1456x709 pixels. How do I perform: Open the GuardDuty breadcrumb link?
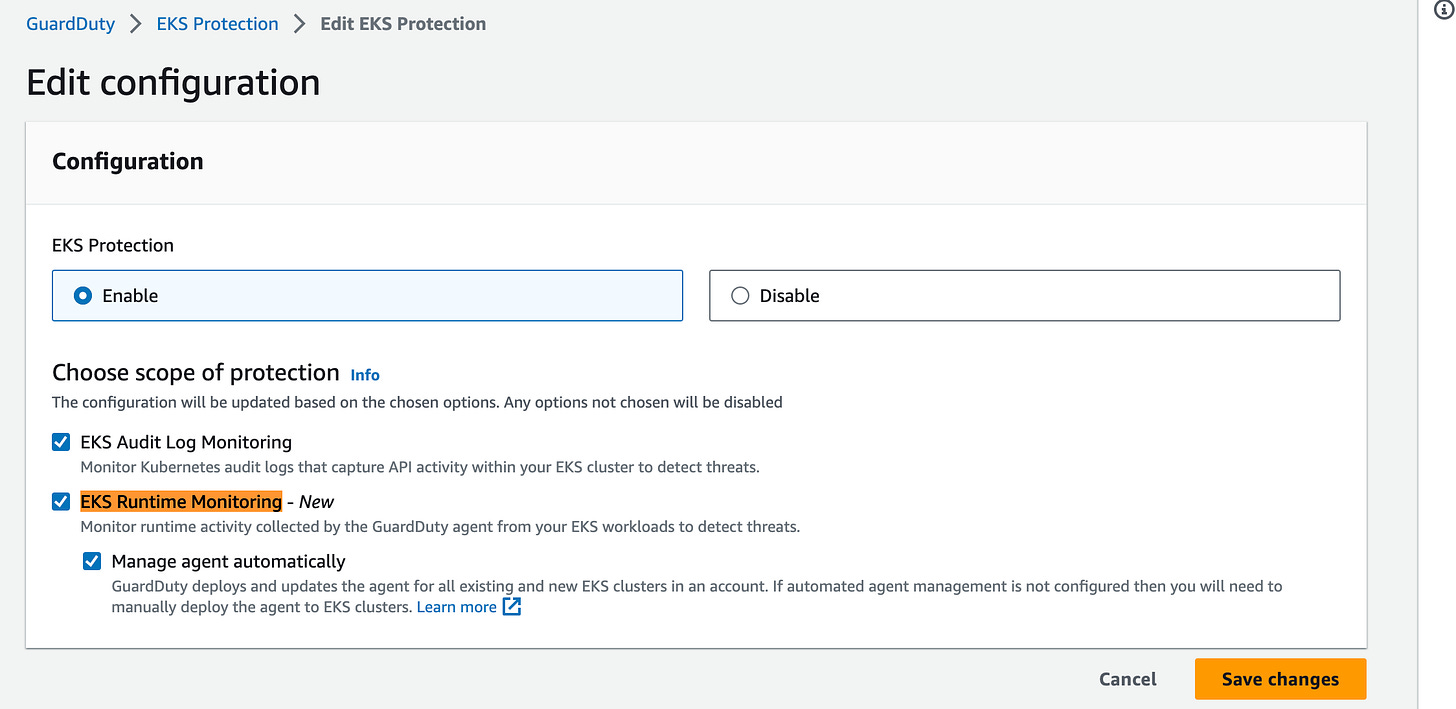70,24
